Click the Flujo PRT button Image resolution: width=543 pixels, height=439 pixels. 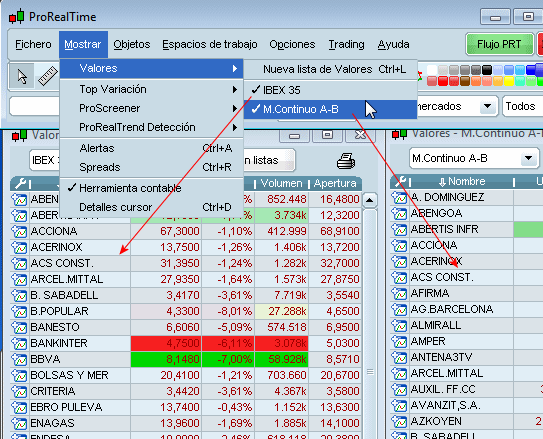(x=499, y=44)
